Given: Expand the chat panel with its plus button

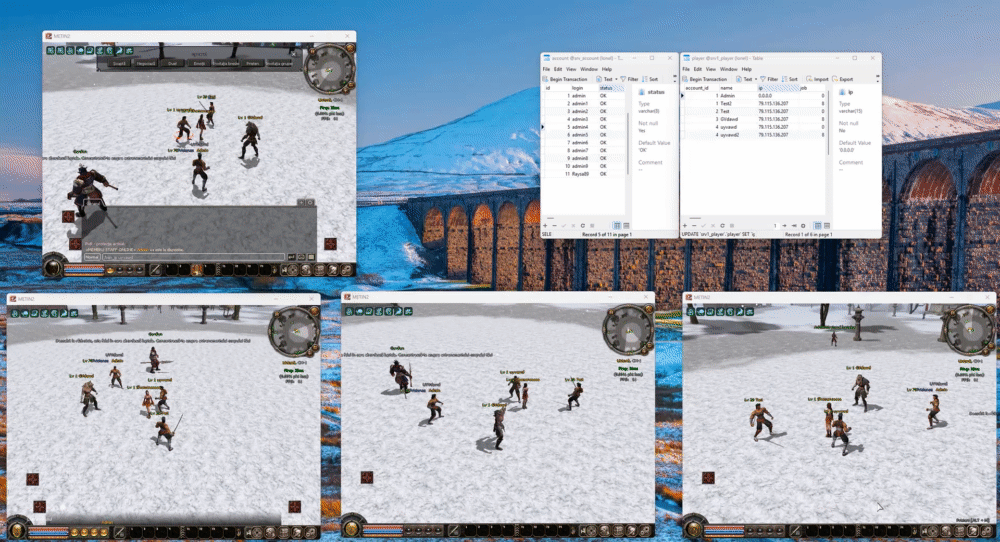Looking at the screenshot, I should coord(301,203).
